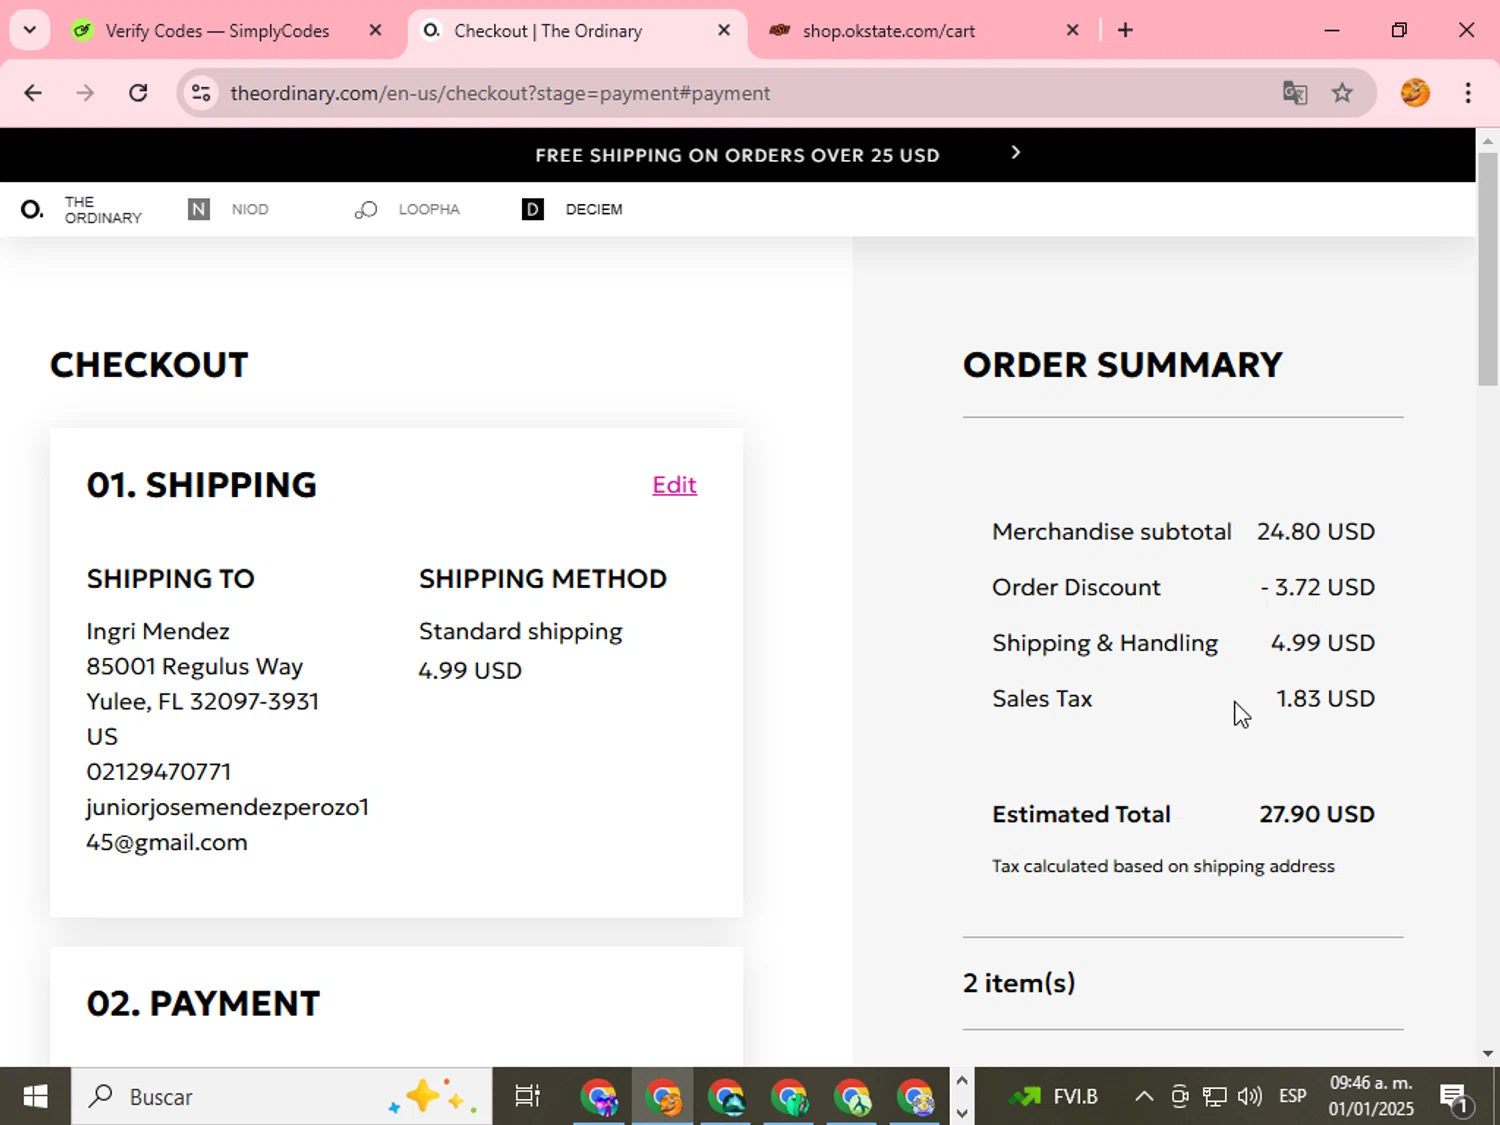Edit the shipping details
The height and width of the screenshot is (1125, 1500).
674,485
